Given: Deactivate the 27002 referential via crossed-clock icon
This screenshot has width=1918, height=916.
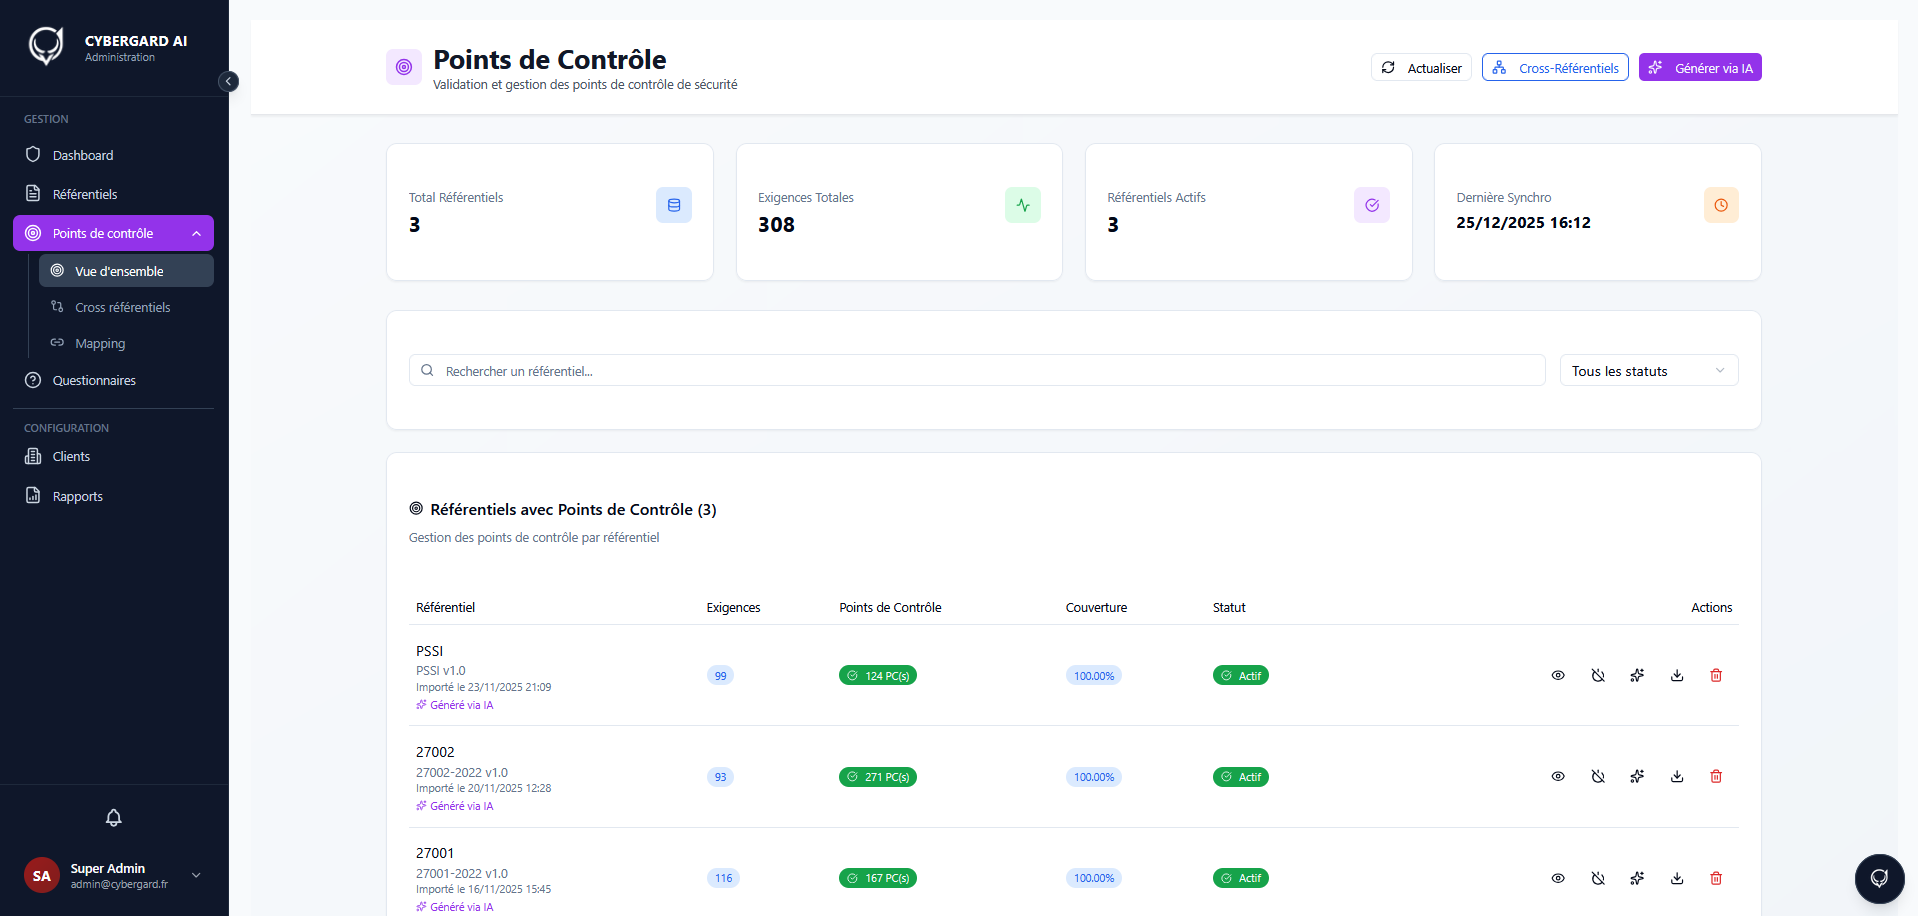Looking at the screenshot, I should click(x=1598, y=777).
